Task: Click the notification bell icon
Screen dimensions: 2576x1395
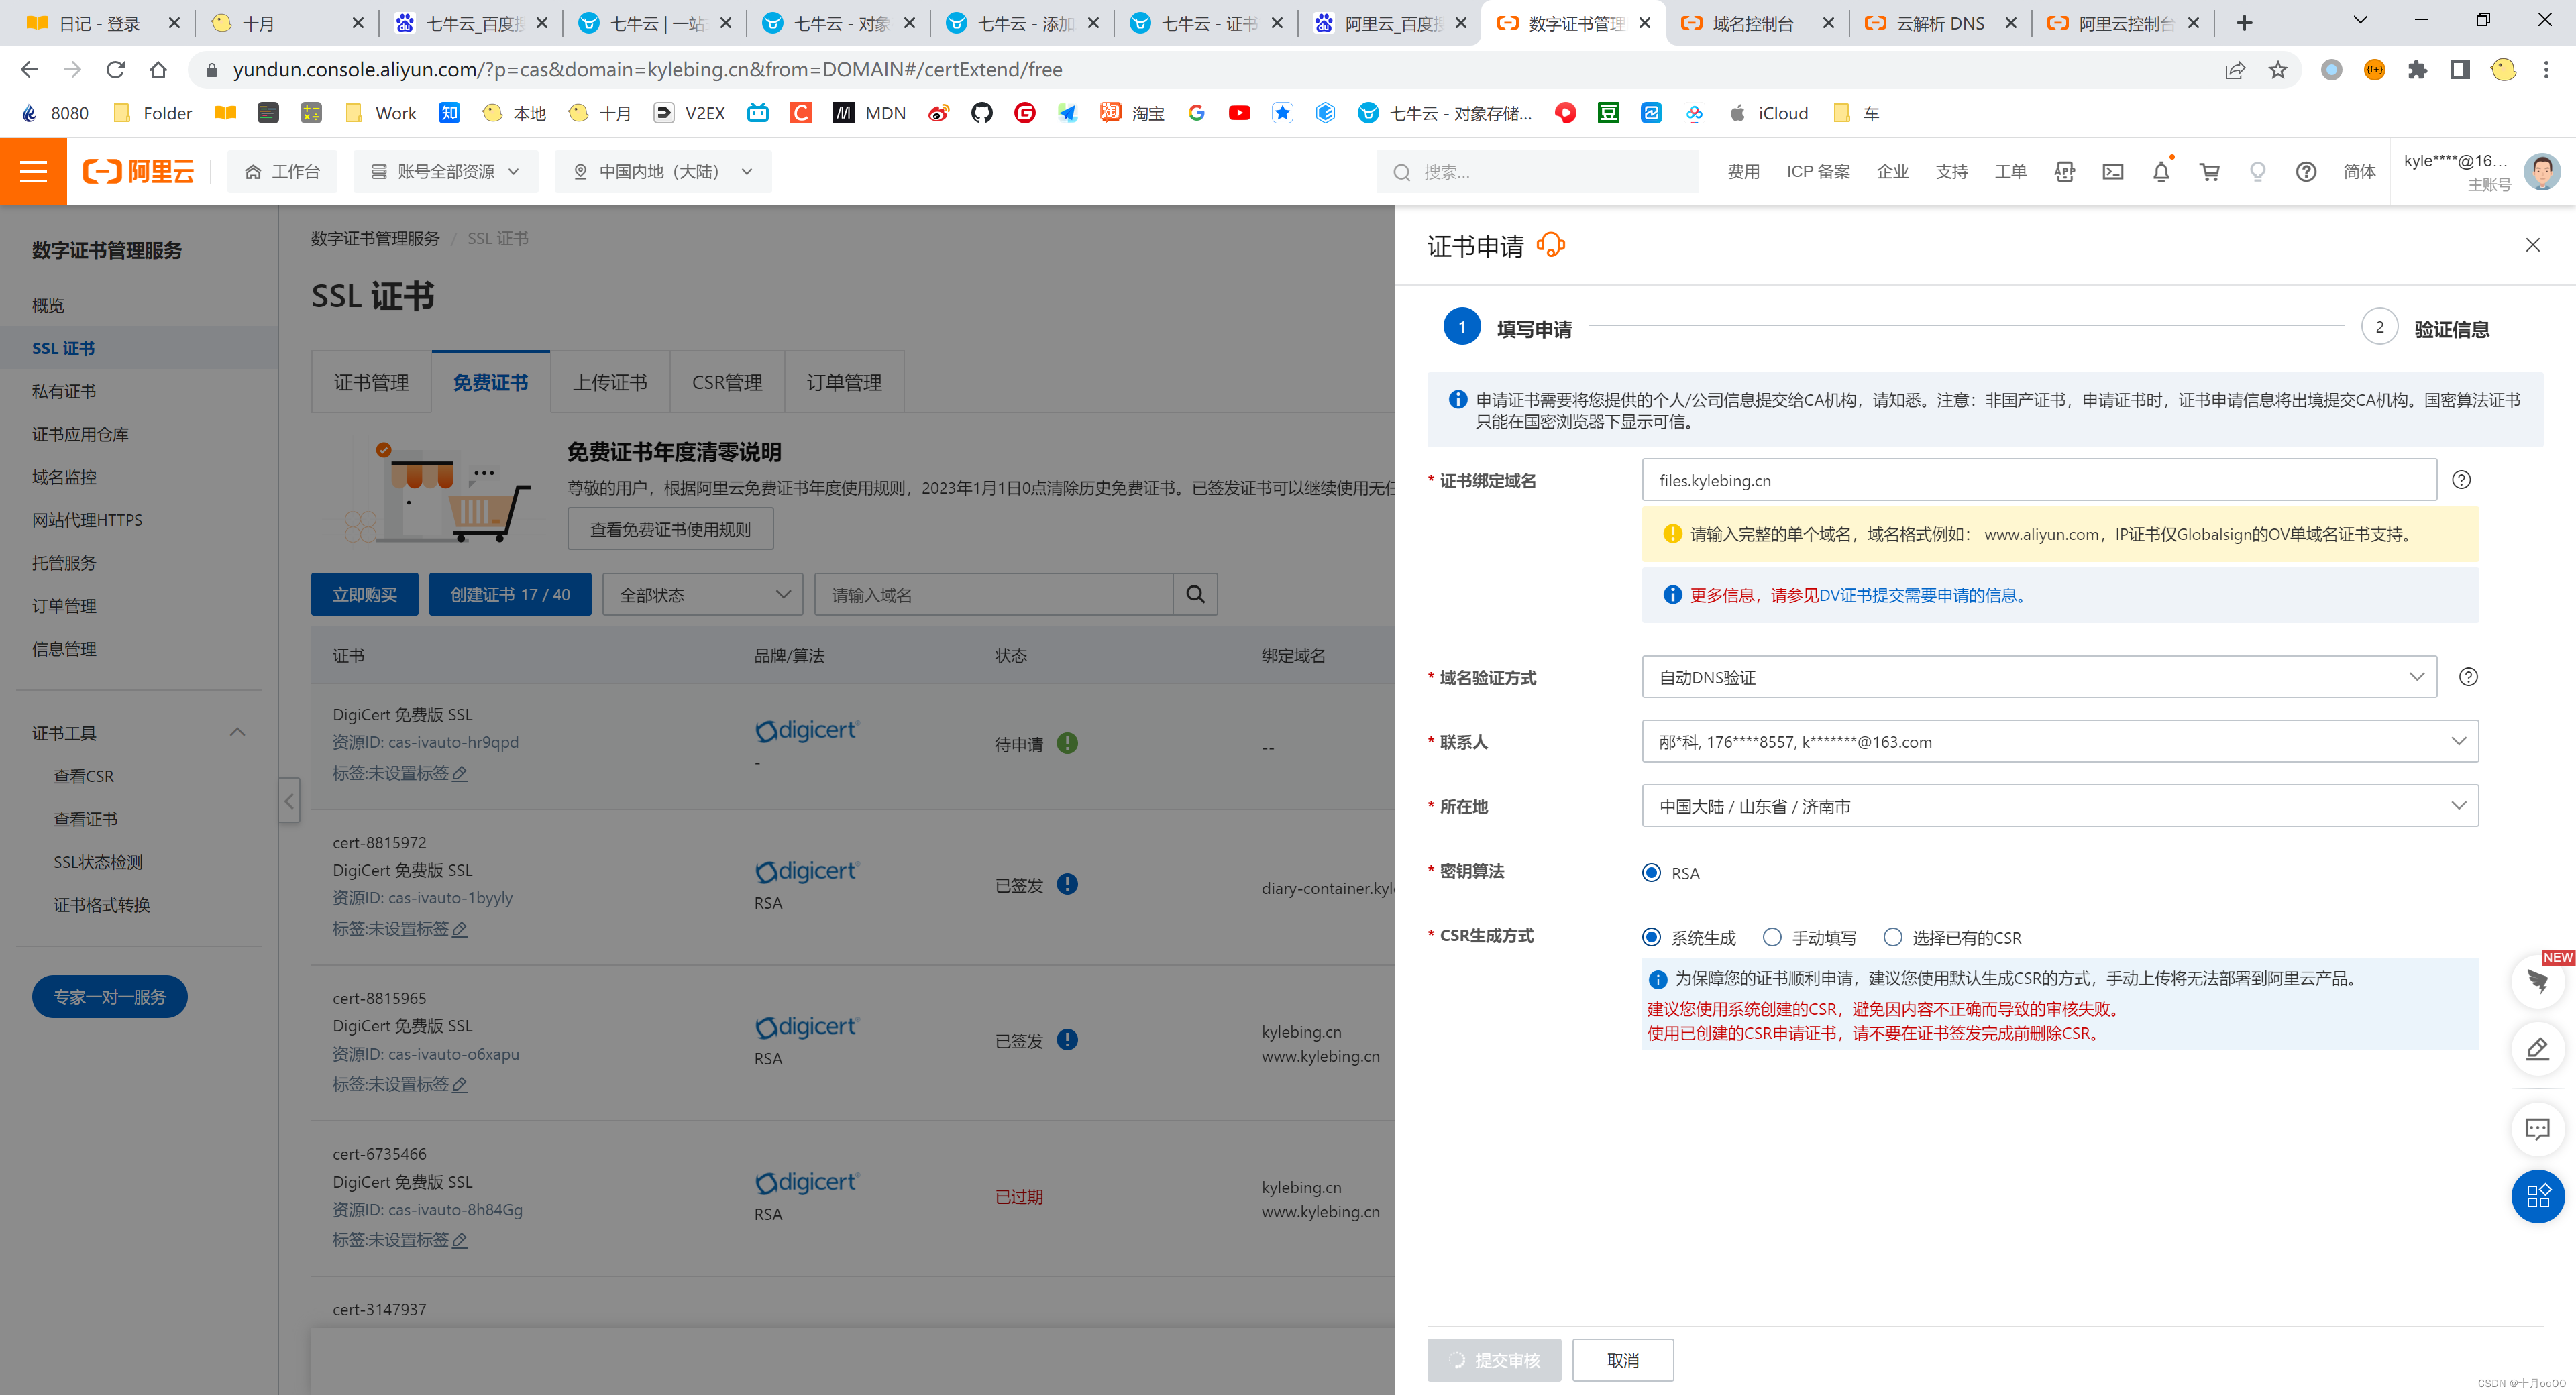Action: coord(2160,172)
